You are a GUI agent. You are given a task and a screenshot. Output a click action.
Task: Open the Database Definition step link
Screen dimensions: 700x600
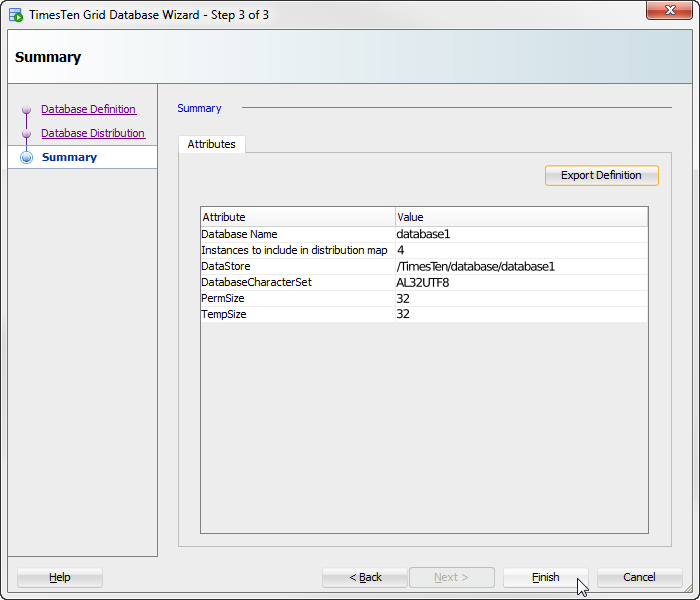(x=88, y=109)
